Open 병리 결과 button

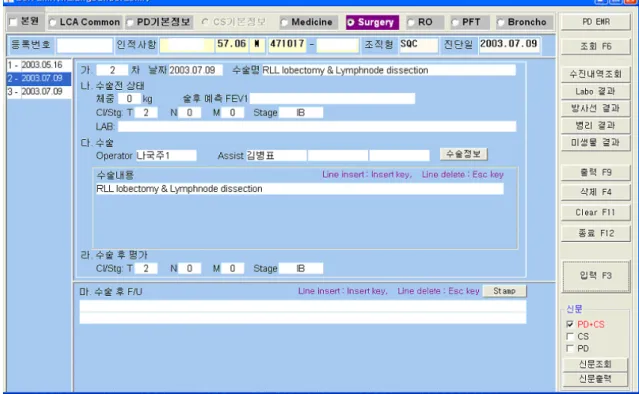pyautogui.click(x=595, y=125)
